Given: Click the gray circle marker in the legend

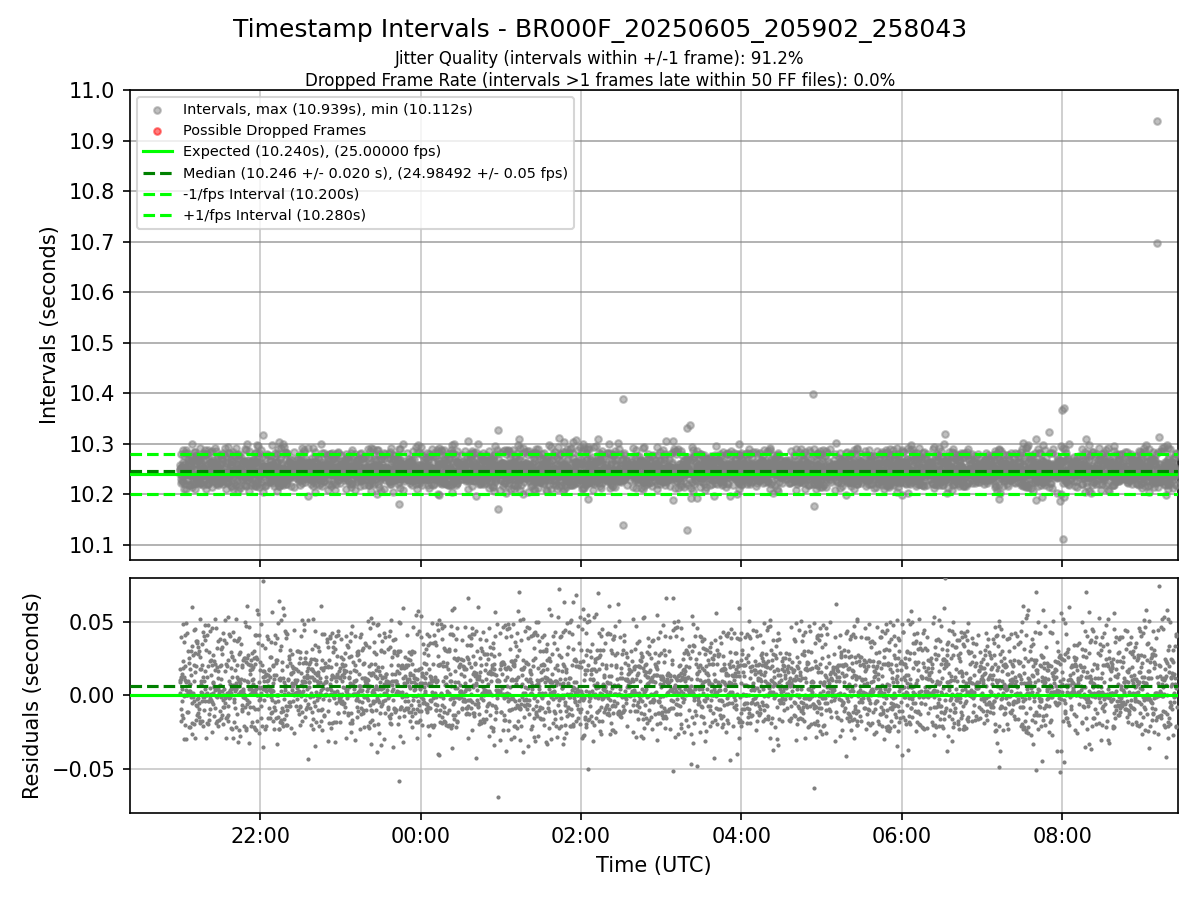Looking at the screenshot, I should pyautogui.click(x=158, y=109).
